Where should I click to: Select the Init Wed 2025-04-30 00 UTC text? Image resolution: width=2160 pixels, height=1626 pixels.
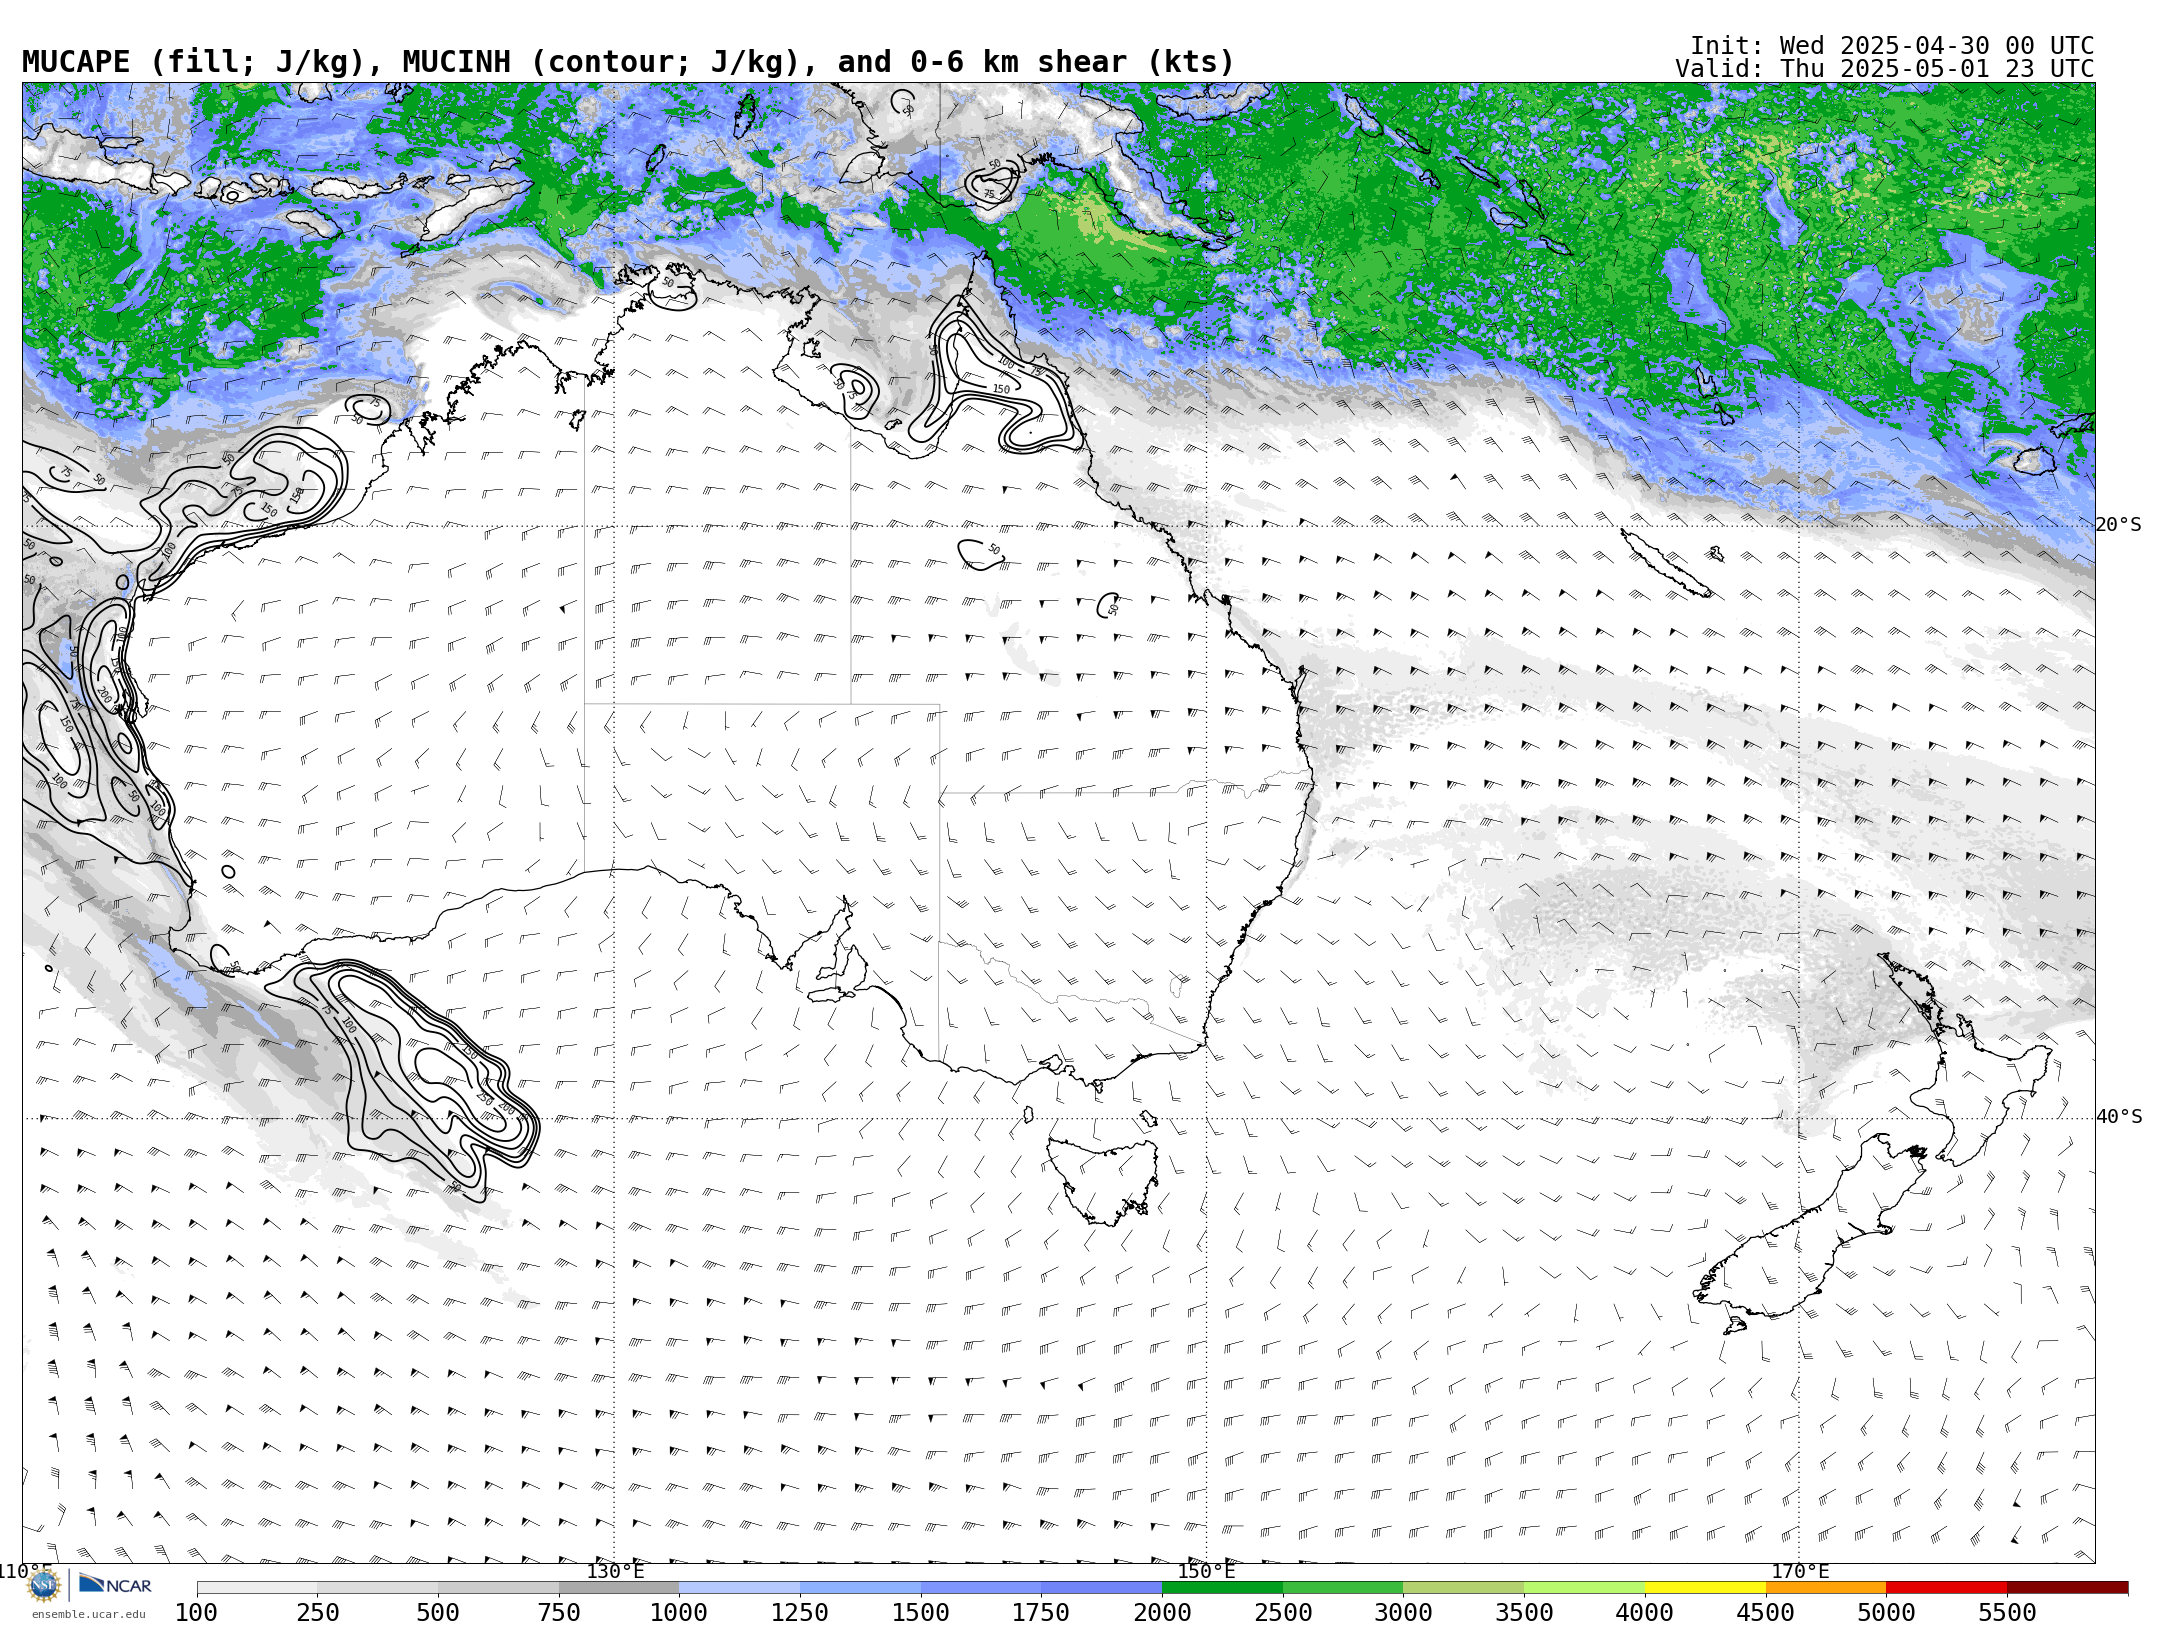(1892, 46)
